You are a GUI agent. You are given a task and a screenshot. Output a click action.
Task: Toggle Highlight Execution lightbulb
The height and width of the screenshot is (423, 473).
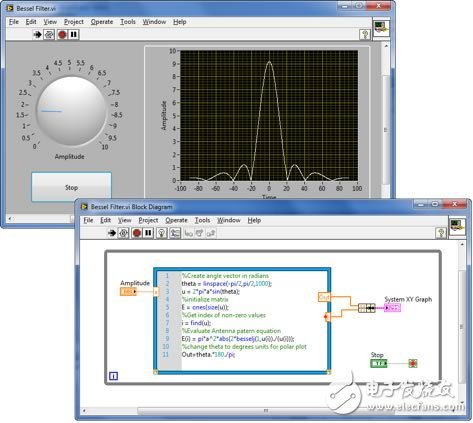pyautogui.click(x=162, y=233)
